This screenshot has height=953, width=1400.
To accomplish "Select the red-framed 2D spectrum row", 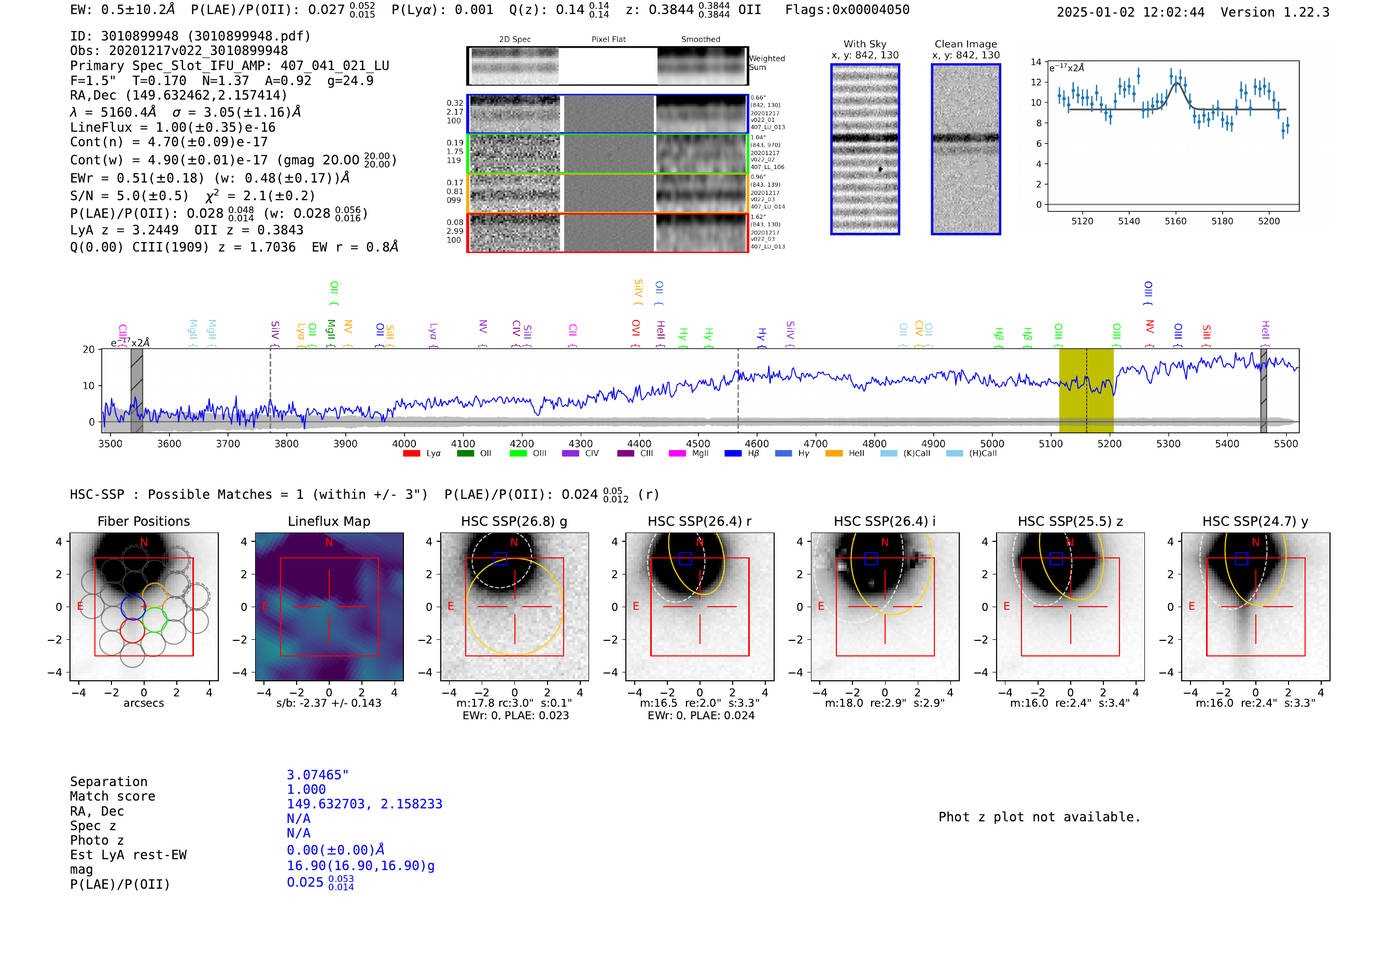I will tap(608, 232).
